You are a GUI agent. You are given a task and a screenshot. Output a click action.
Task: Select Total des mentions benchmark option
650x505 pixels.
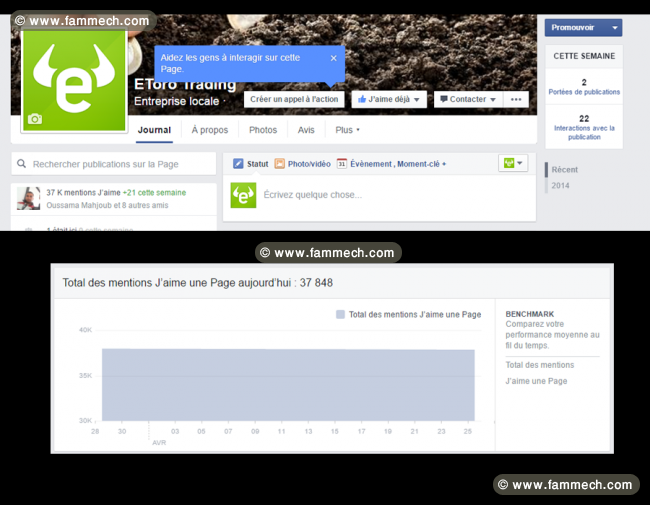(540, 365)
